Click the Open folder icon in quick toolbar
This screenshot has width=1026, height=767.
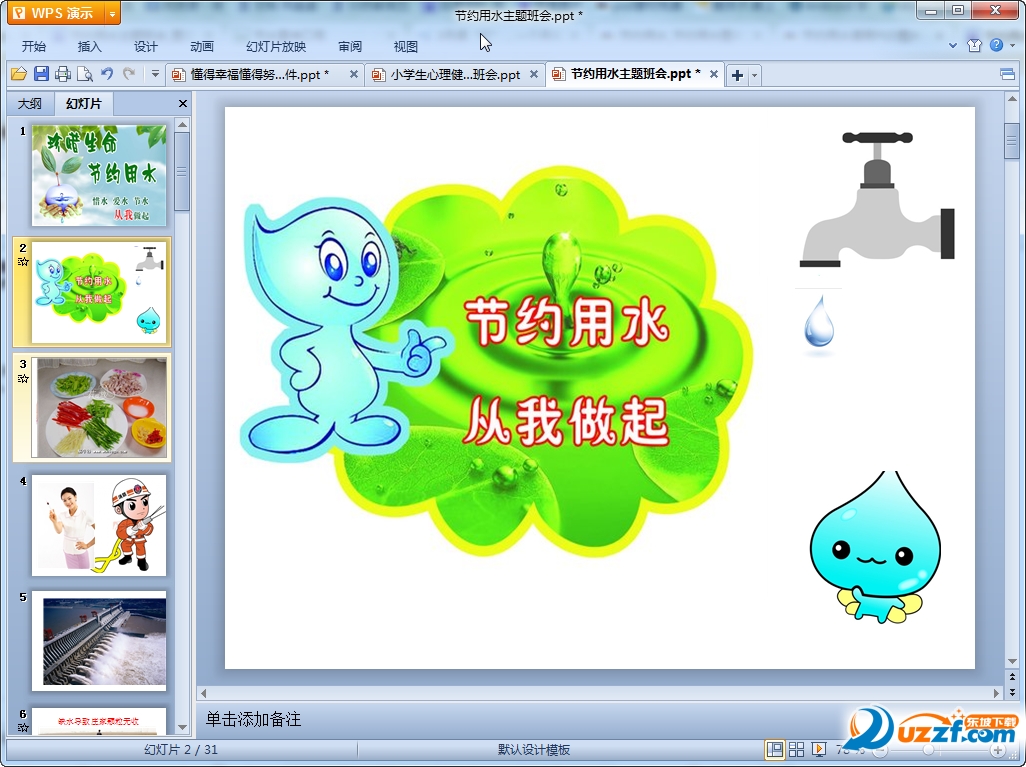(x=18, y=74)
